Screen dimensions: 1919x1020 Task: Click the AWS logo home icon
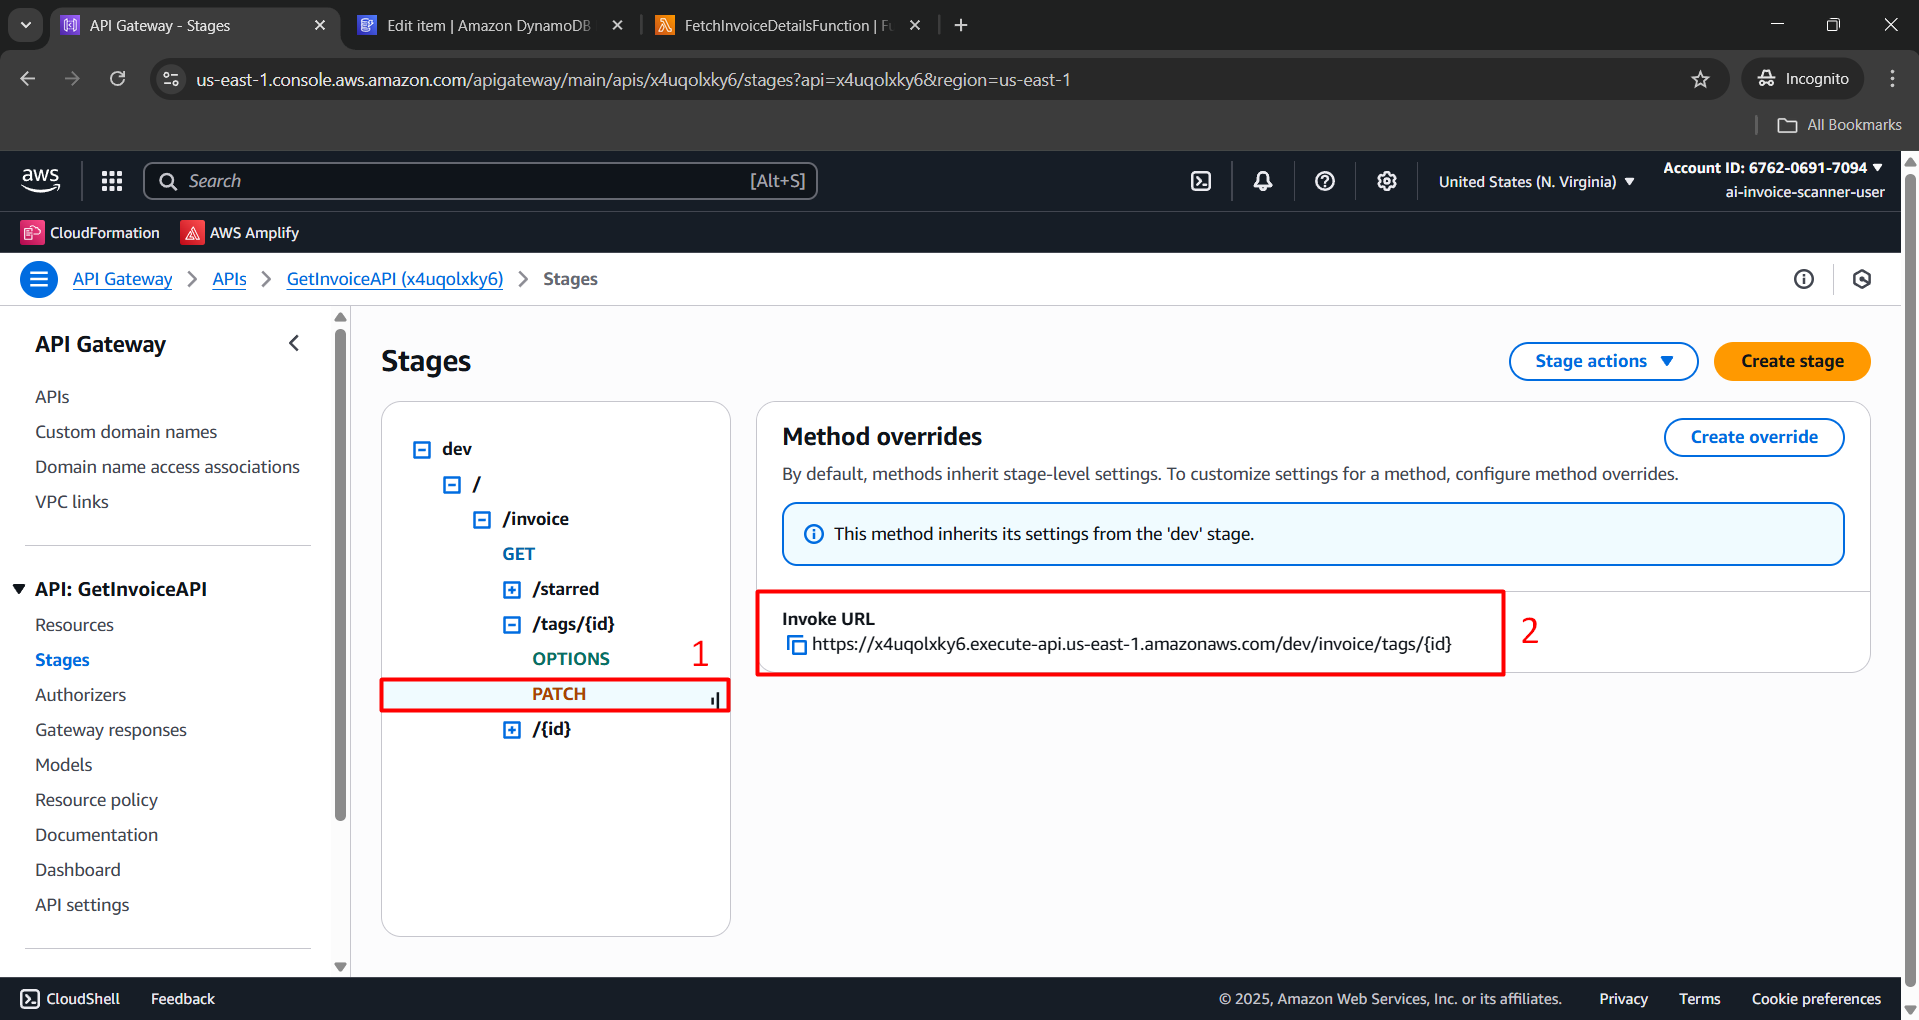[x=41, y=180]
